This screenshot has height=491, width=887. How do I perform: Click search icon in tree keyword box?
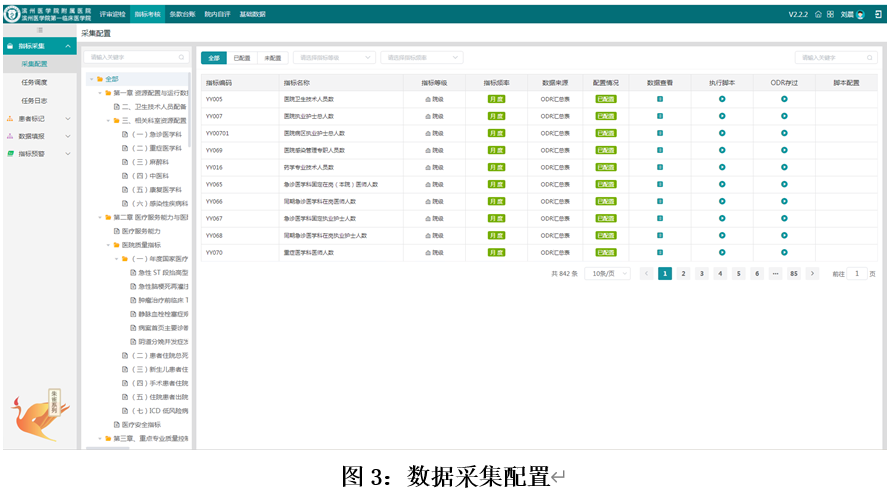[x=181, y=58]
